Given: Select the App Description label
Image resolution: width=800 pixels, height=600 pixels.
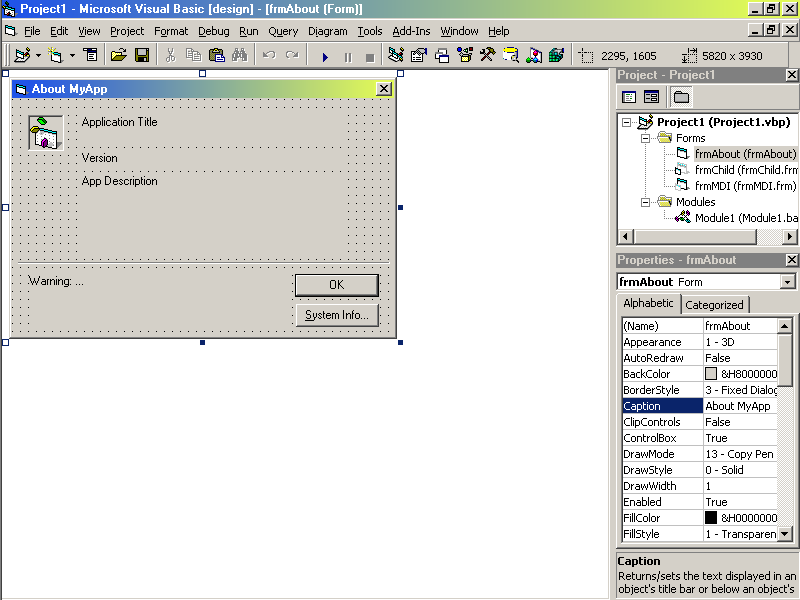Looking at the screenshot, I should (119, 181).
